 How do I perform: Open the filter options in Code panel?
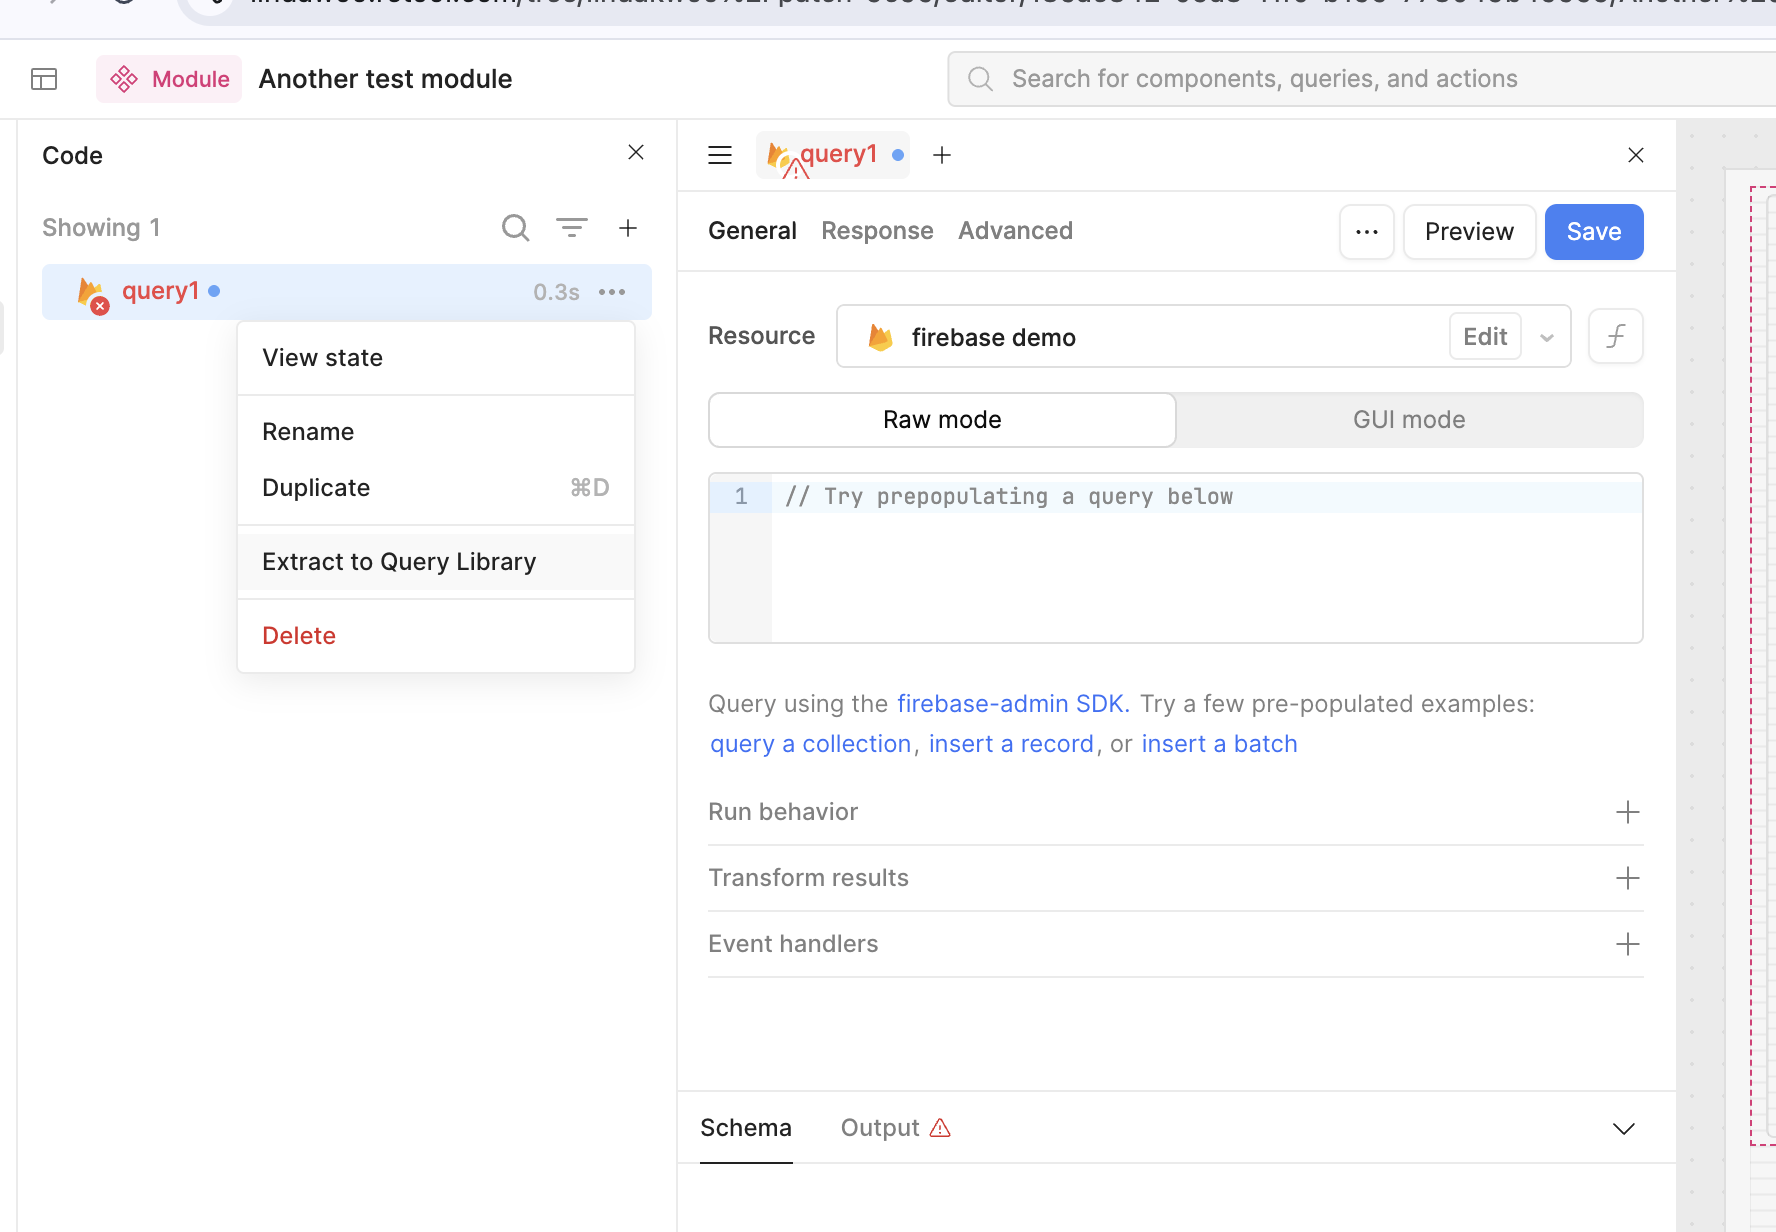tap(572, 228)
